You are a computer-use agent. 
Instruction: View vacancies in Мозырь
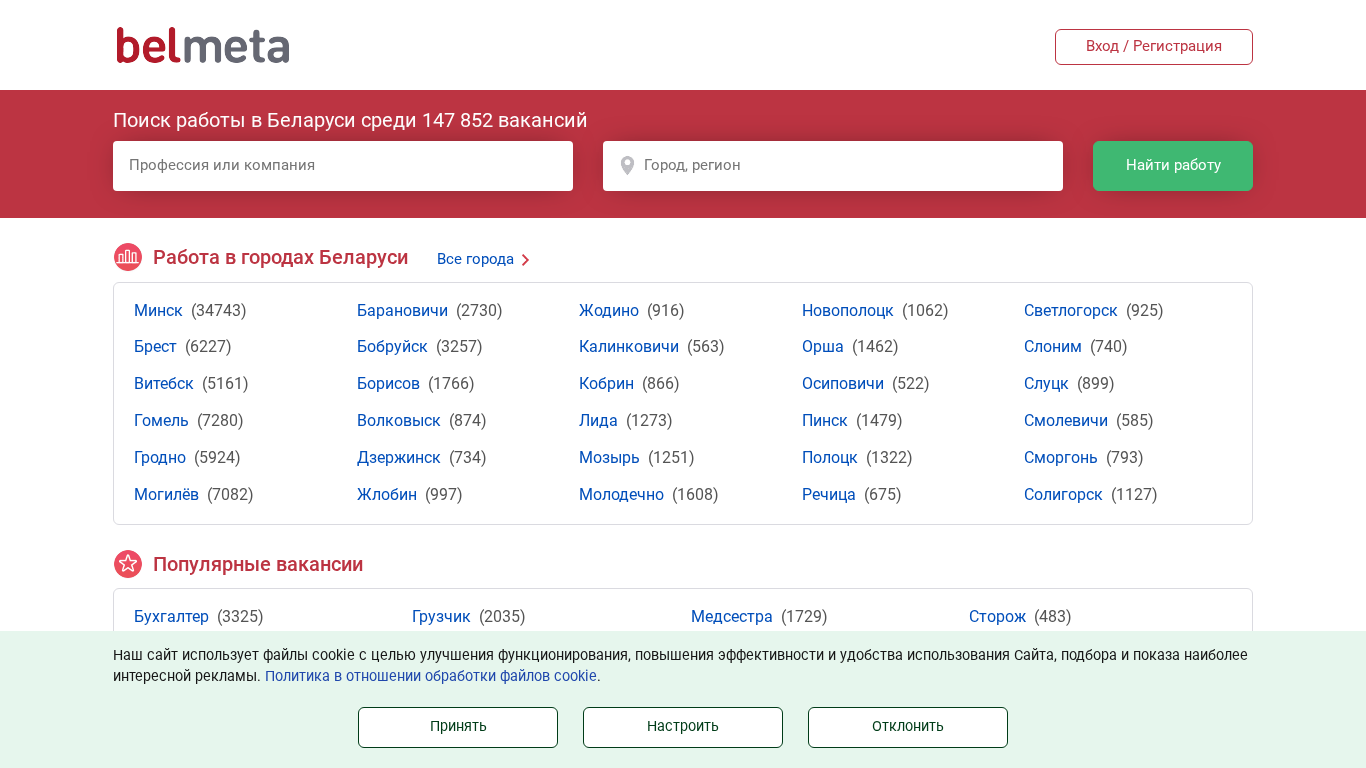[609, 458]
